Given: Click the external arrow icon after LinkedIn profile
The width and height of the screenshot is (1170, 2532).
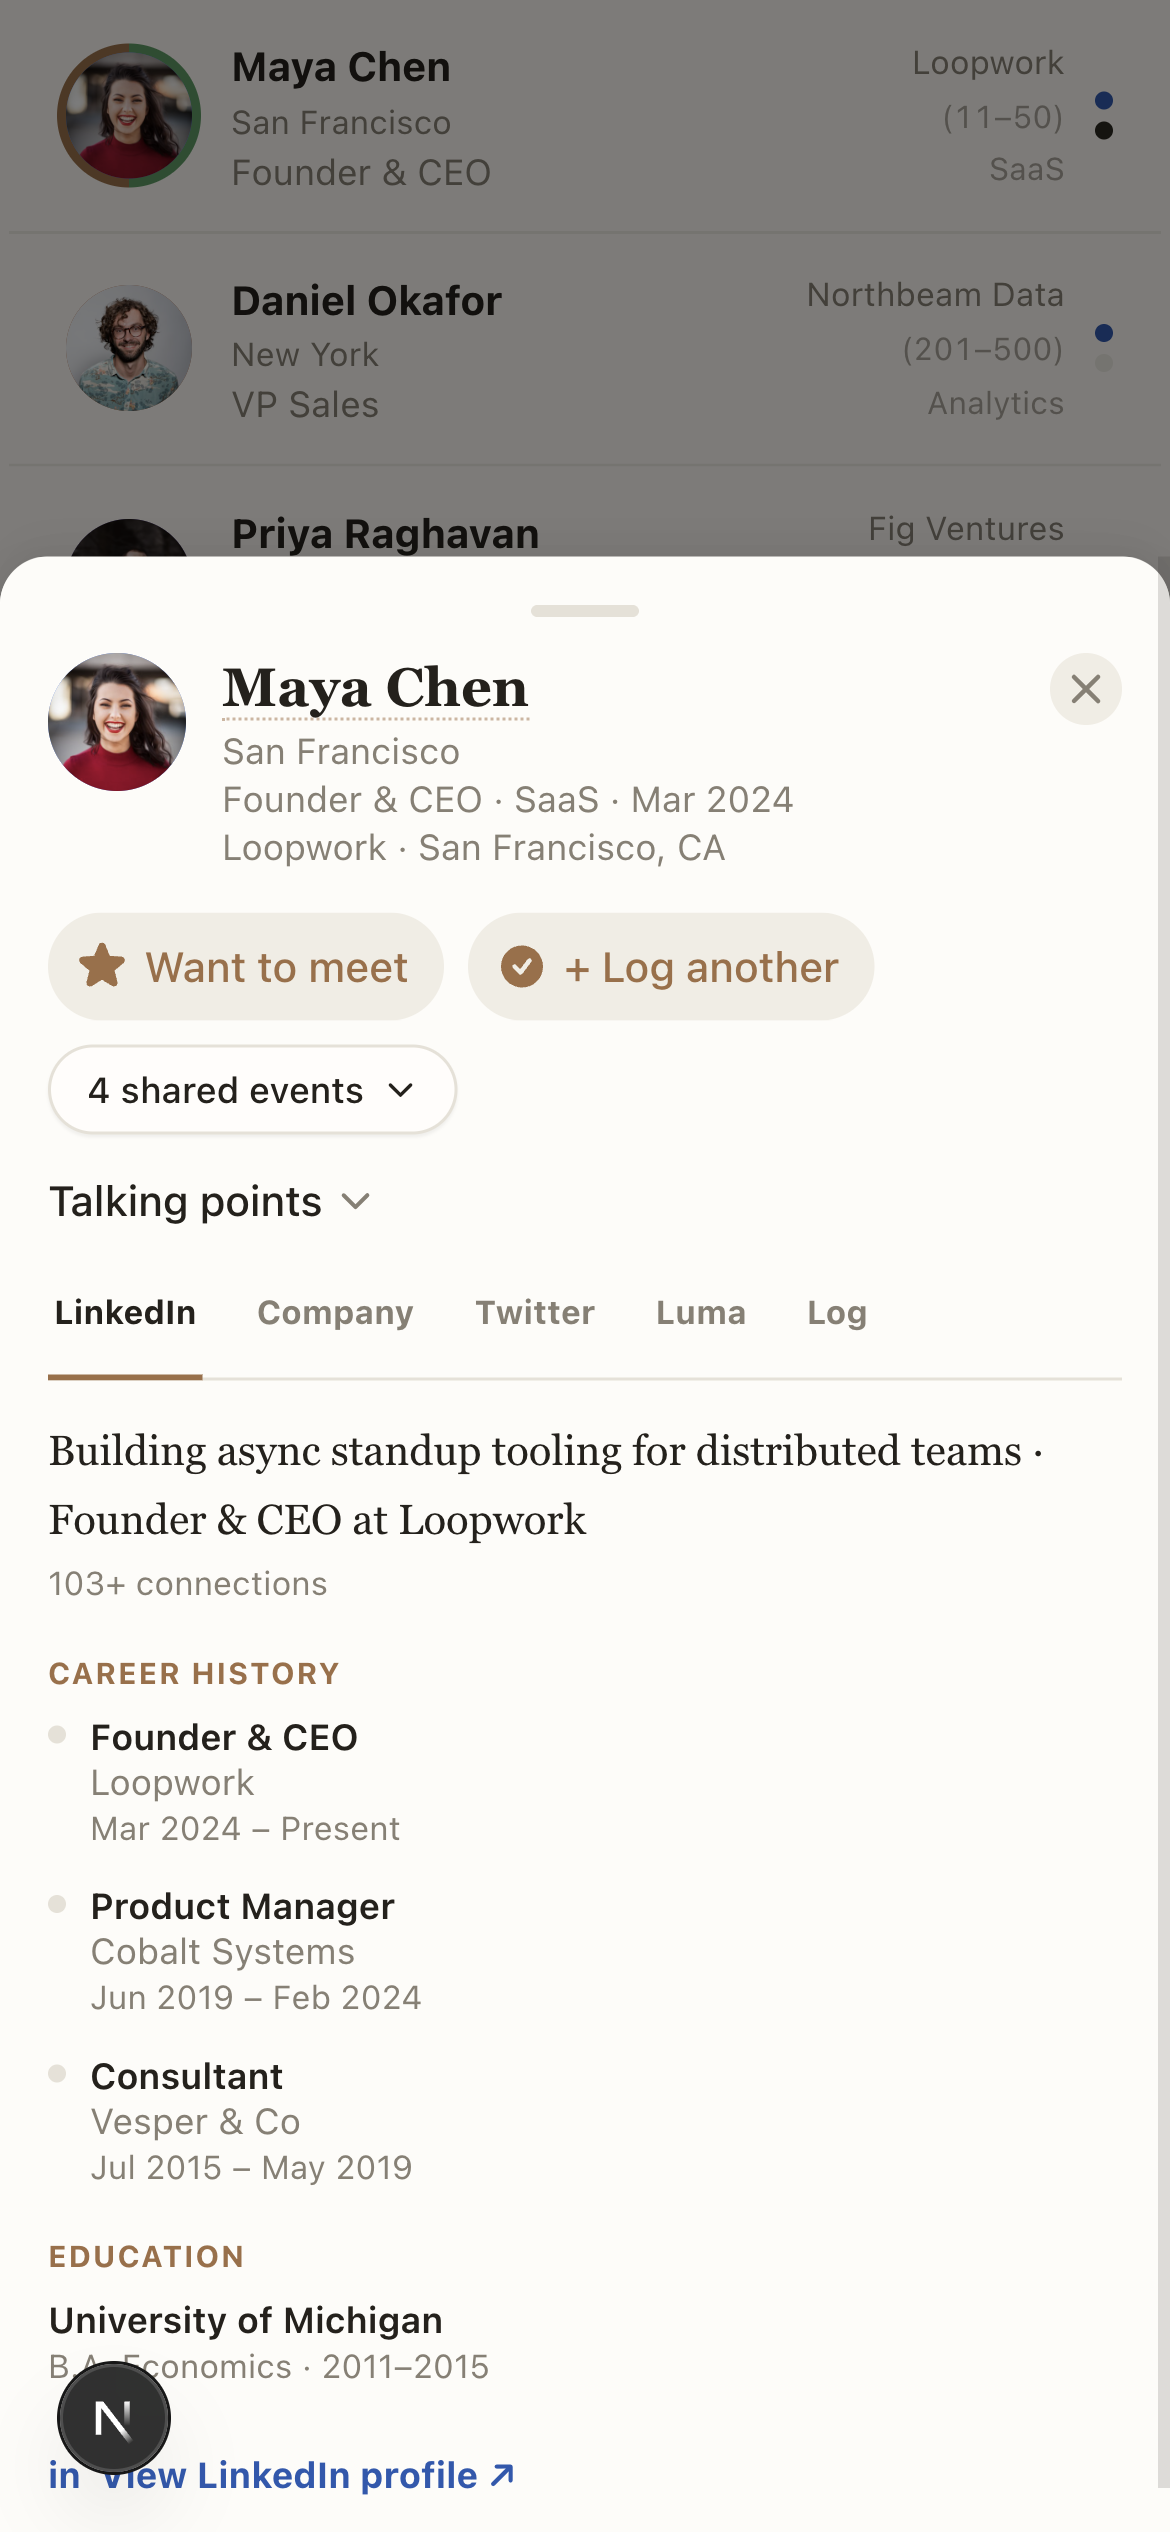Looking at the screenshot, I should [502, 2475].
